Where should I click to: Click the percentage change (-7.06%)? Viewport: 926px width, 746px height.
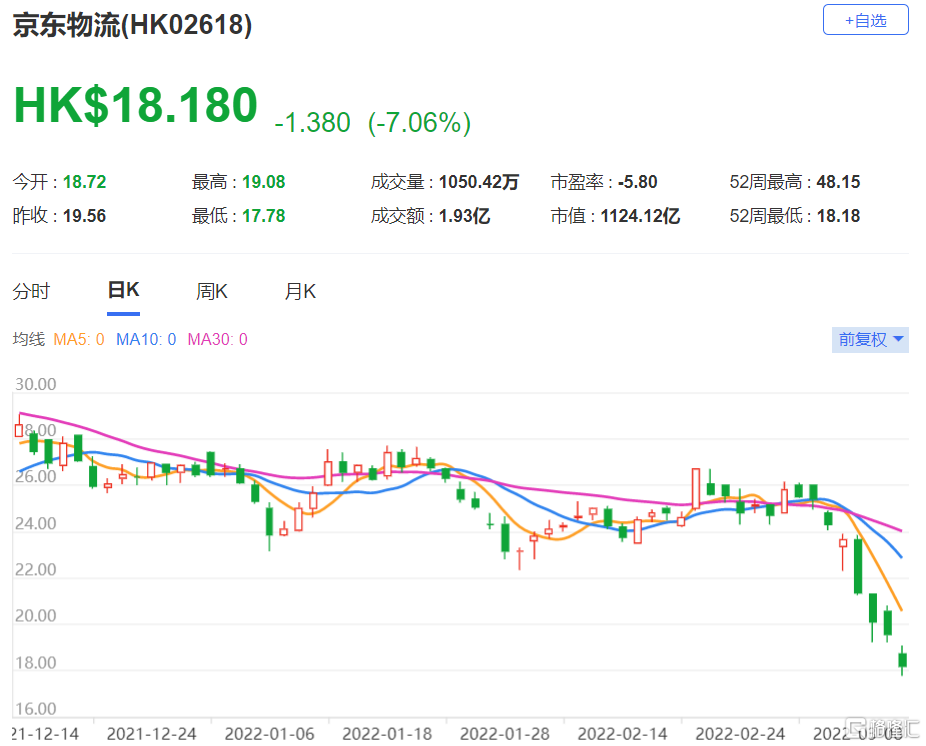(419, 123)
